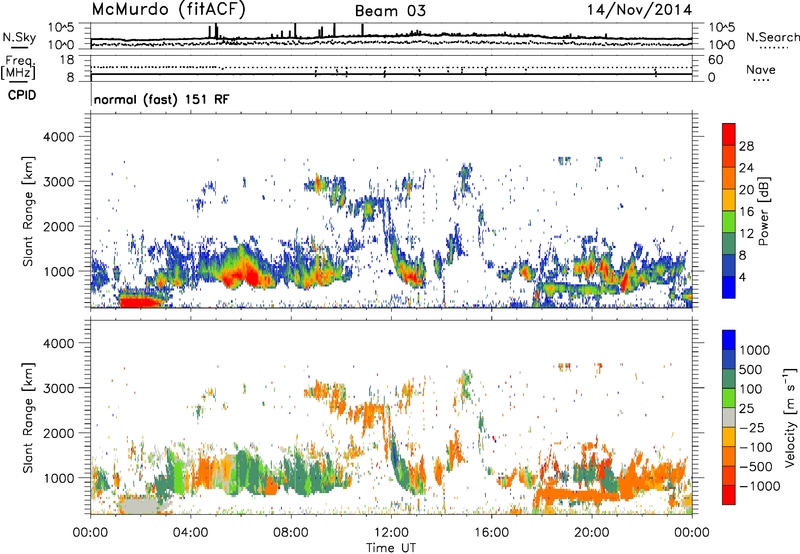This screenshot has height=554, width=800.
Task: Click the 12 label on Power colorbar
Action: pos(746,234)
